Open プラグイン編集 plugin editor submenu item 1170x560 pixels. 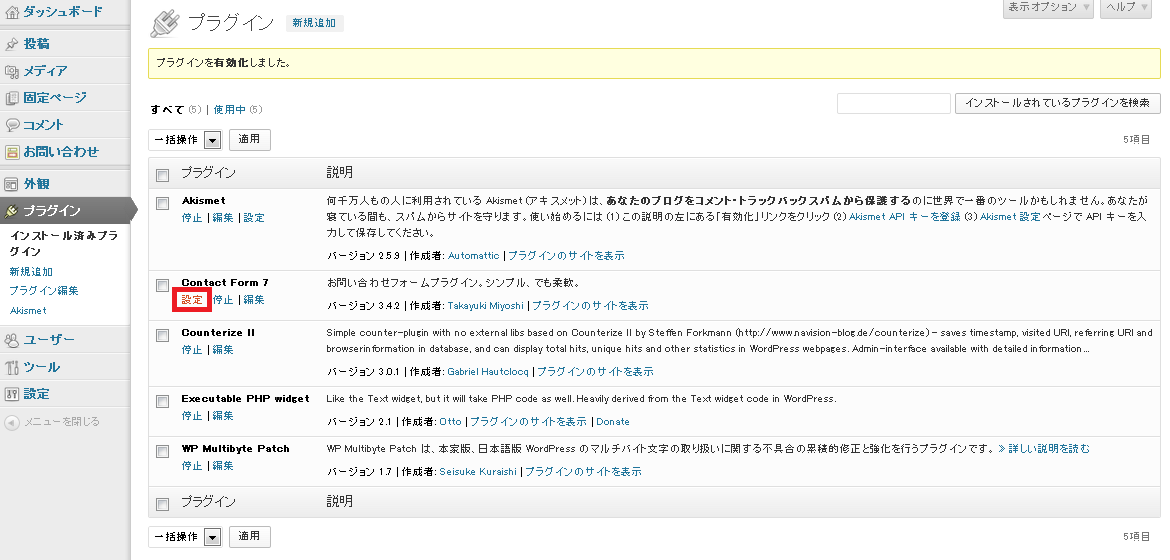tap(43, 291)
